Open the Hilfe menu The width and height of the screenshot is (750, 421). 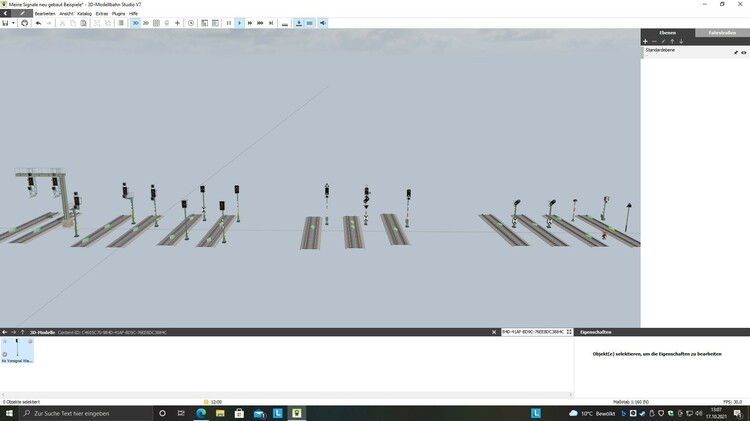[x=133, y=14]
